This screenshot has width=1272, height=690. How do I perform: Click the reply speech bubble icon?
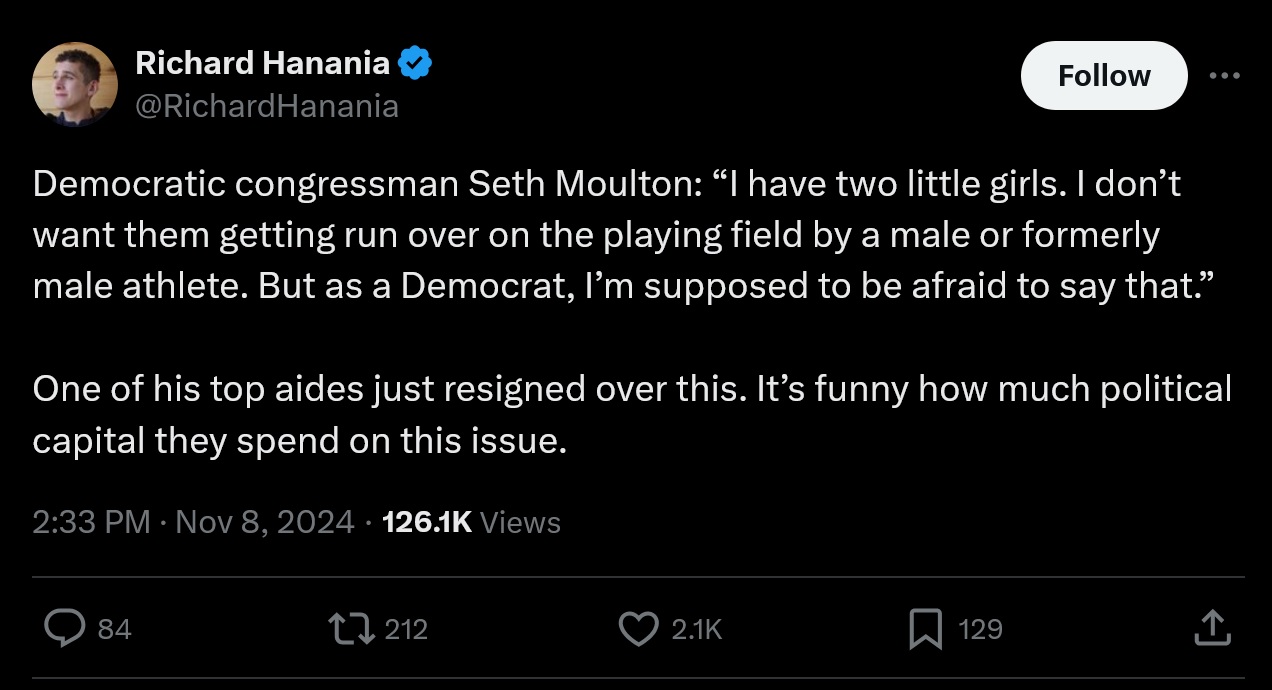click(65, 628)
